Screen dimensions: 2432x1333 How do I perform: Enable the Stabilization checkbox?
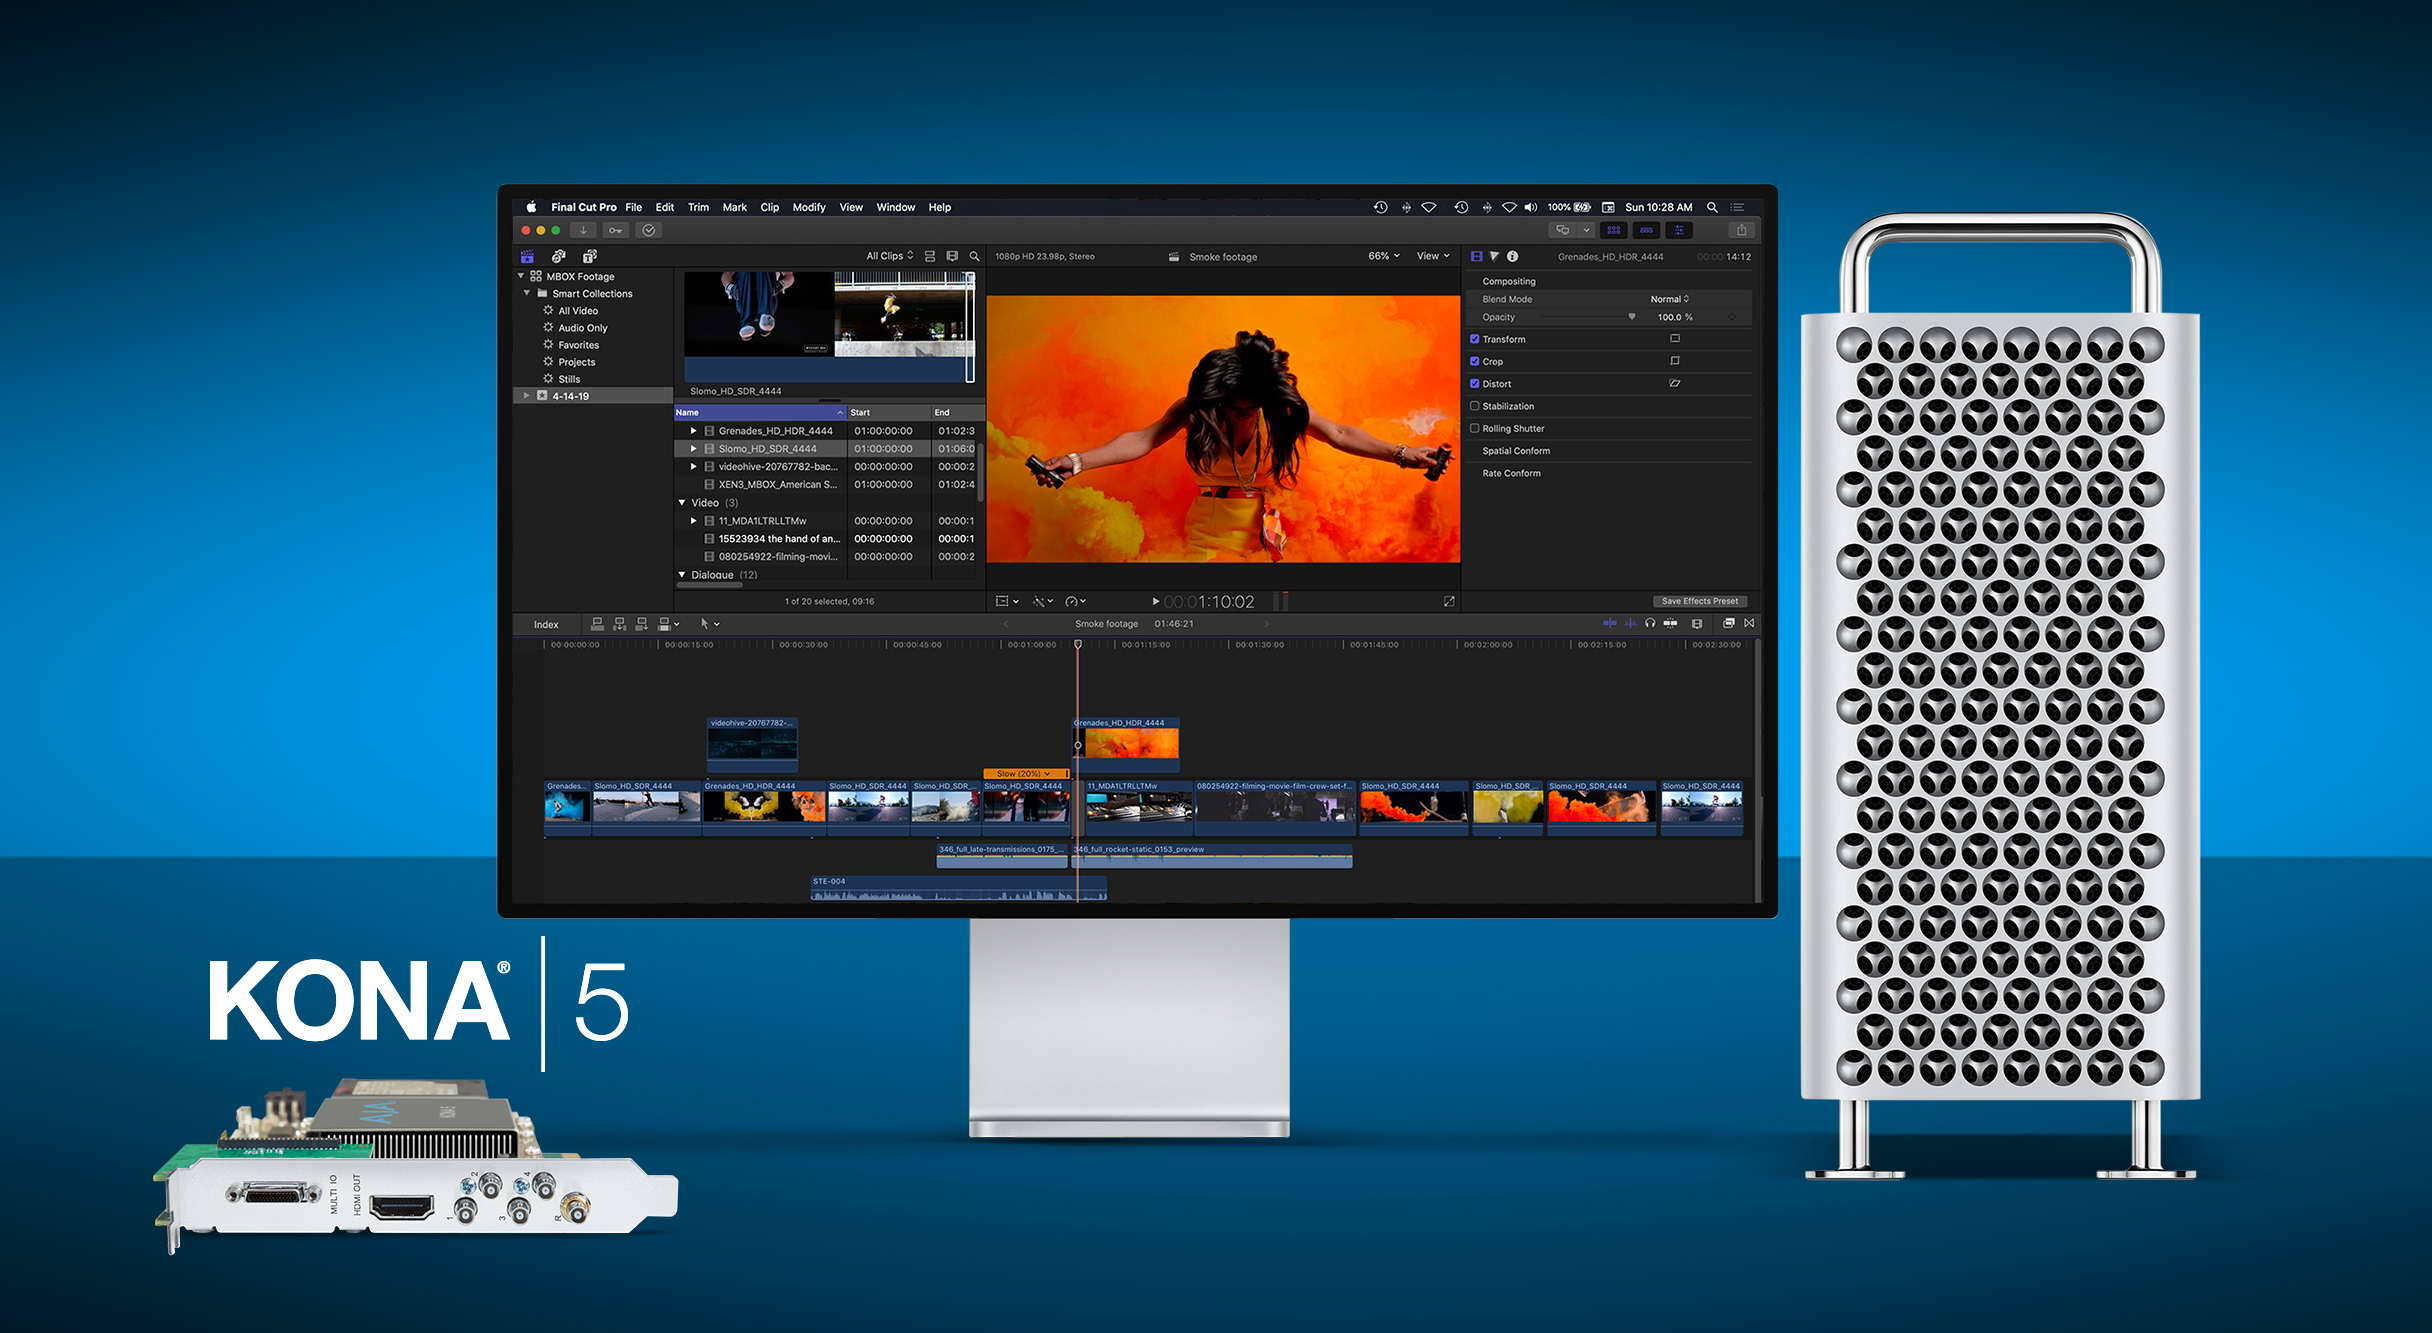click(1474, 406)
